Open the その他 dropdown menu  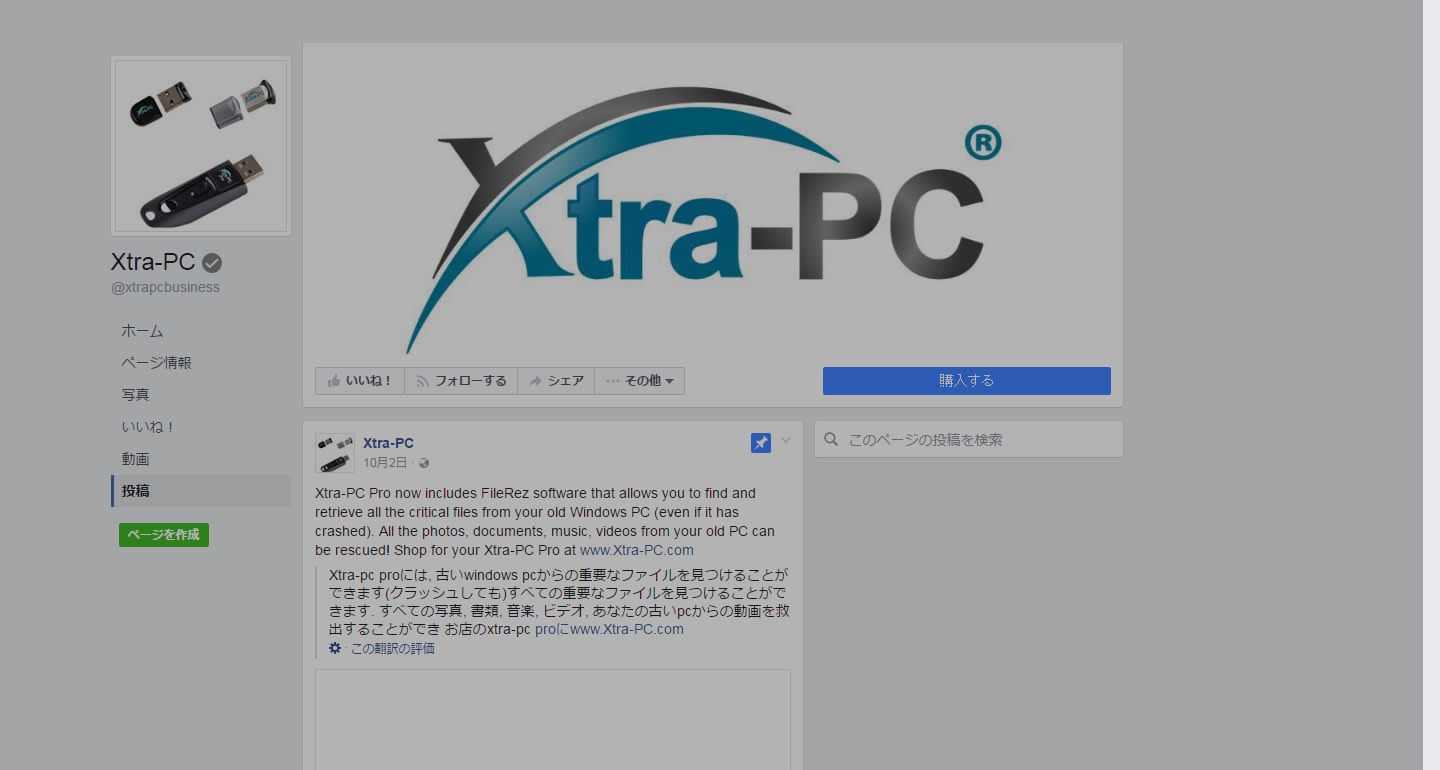(640, 381)
